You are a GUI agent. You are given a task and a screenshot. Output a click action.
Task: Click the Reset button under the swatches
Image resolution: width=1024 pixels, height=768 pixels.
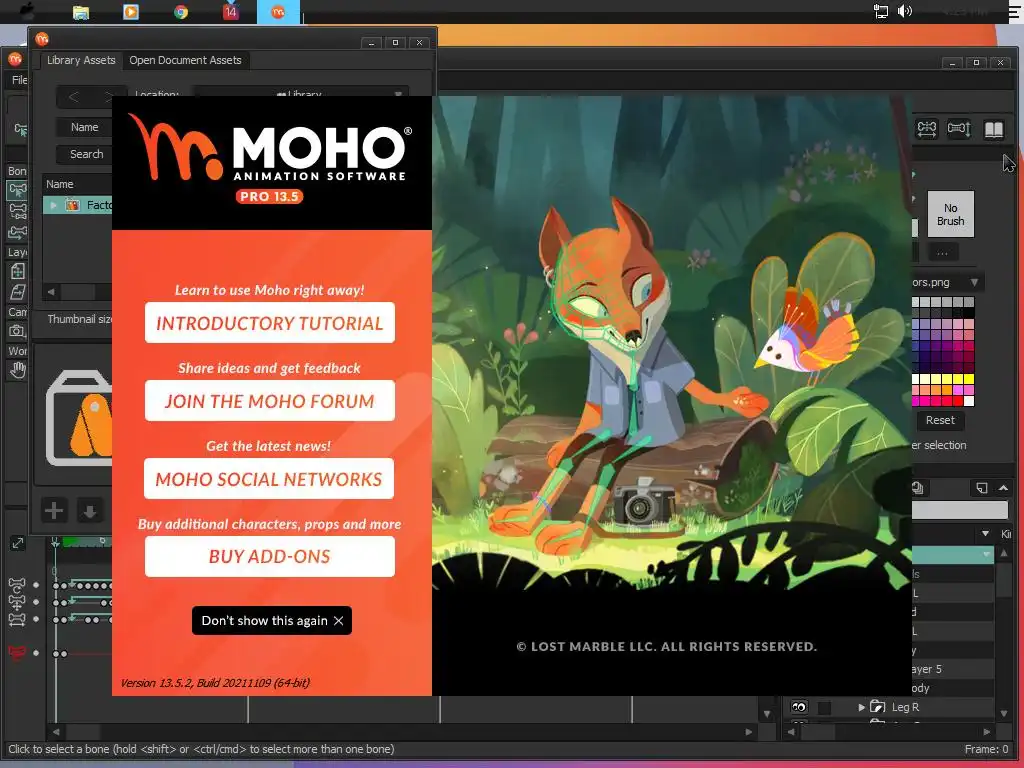(940, 421)
